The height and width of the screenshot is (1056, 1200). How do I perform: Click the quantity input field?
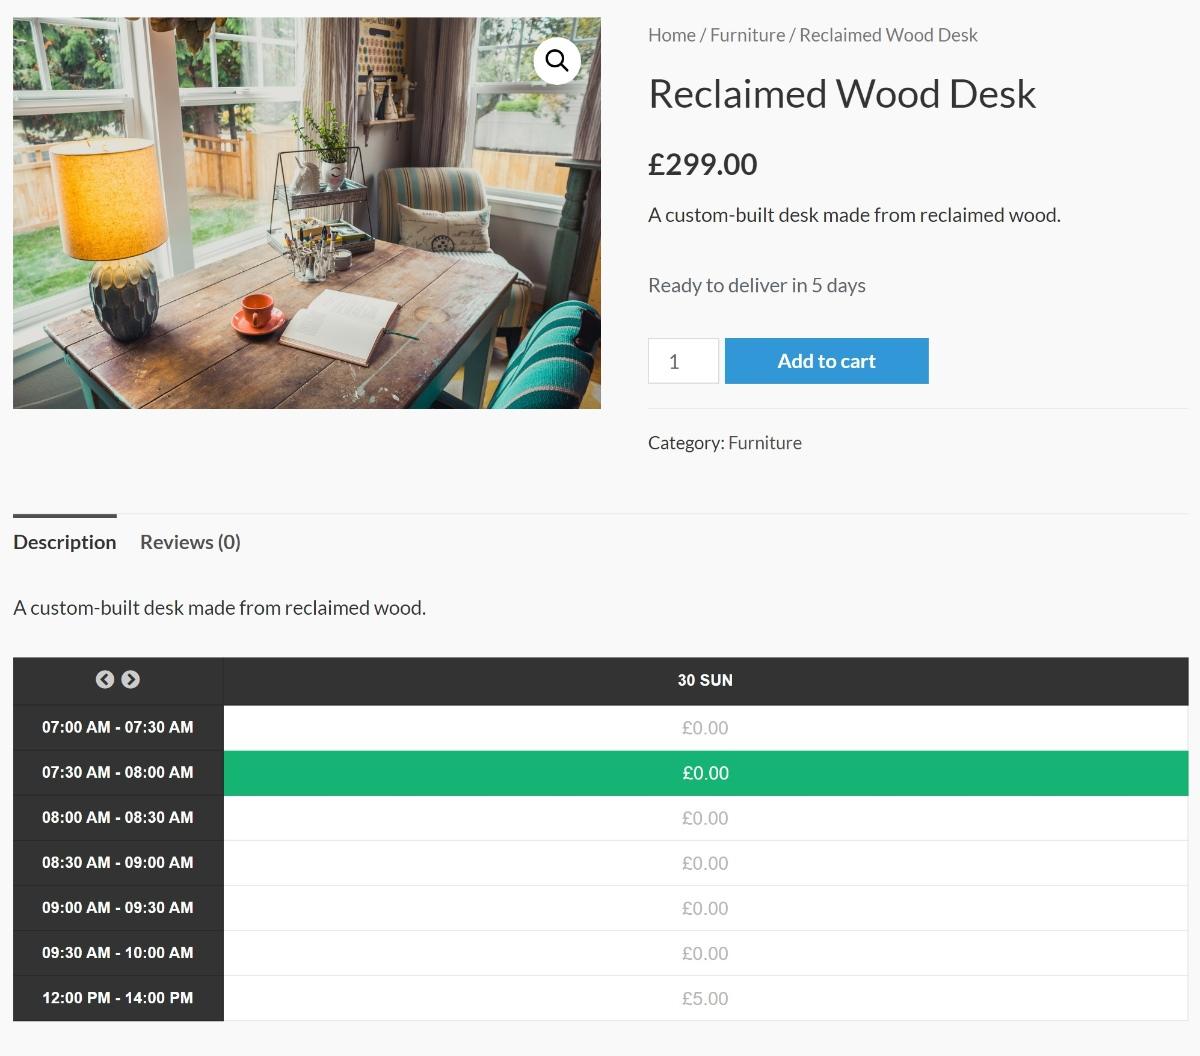click(x=683, y=361)
